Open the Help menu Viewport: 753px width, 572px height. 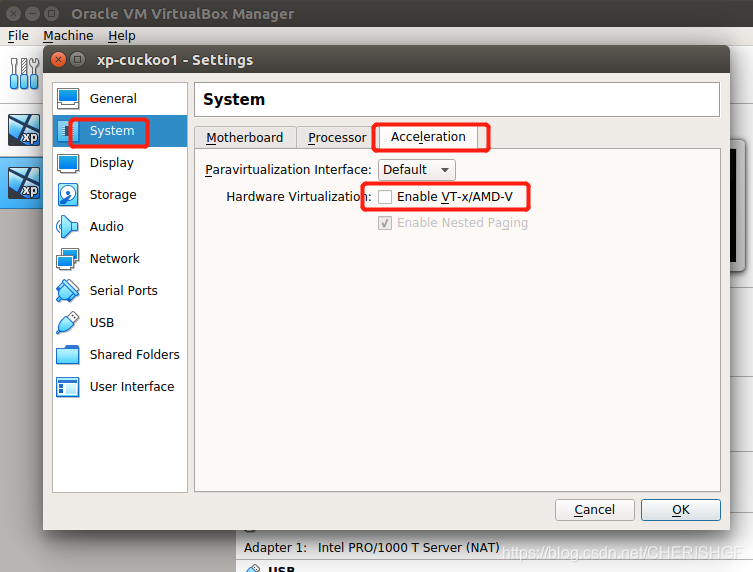[x=121, y=36]
